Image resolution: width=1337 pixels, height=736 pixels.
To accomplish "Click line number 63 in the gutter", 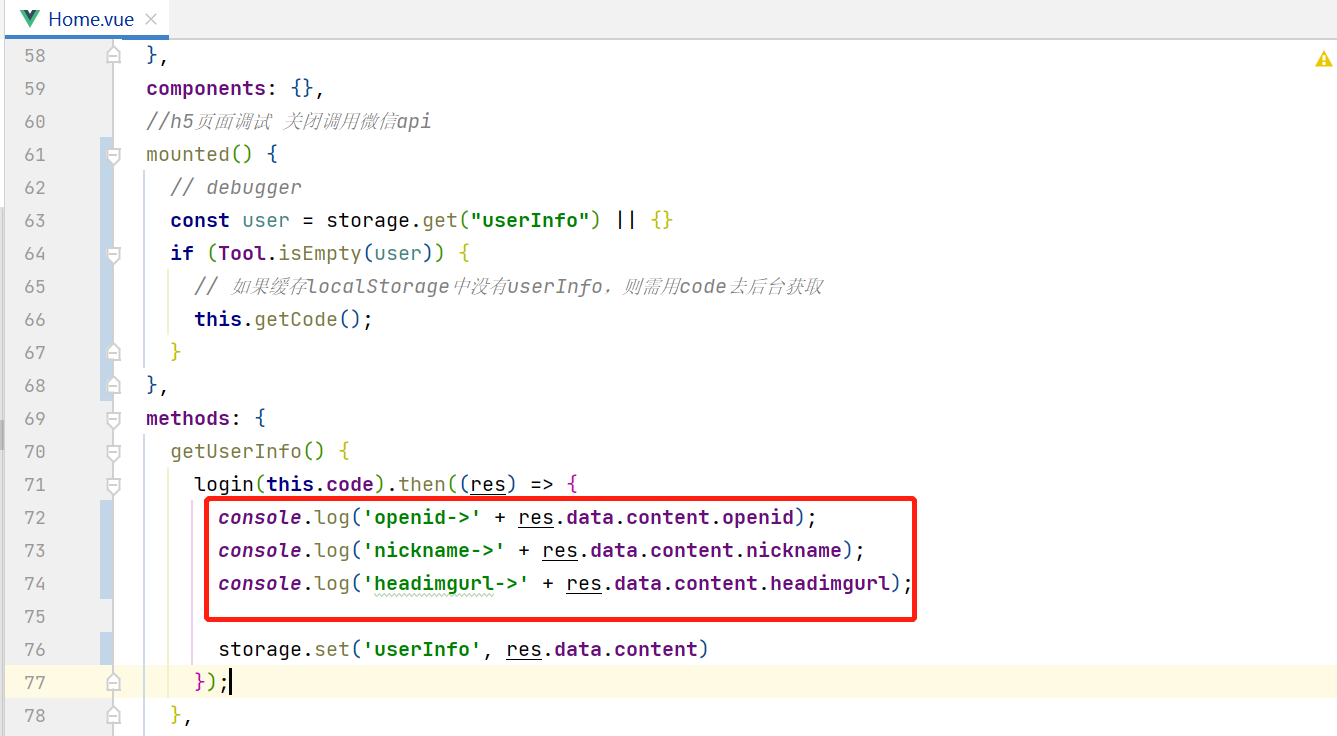I will pos(35,220).
